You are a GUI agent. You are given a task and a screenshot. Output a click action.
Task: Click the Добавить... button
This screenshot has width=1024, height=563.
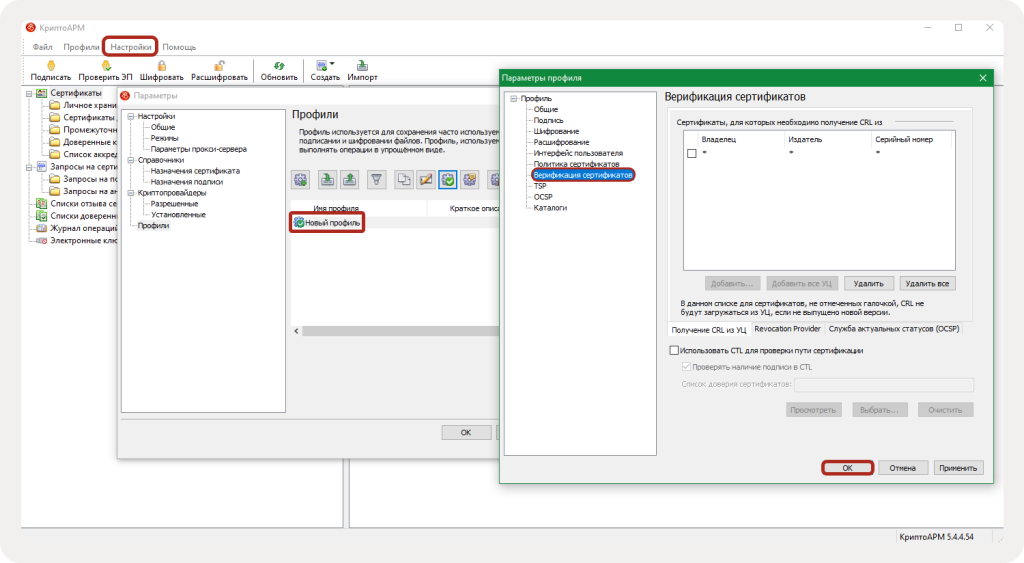click(732, 283)
